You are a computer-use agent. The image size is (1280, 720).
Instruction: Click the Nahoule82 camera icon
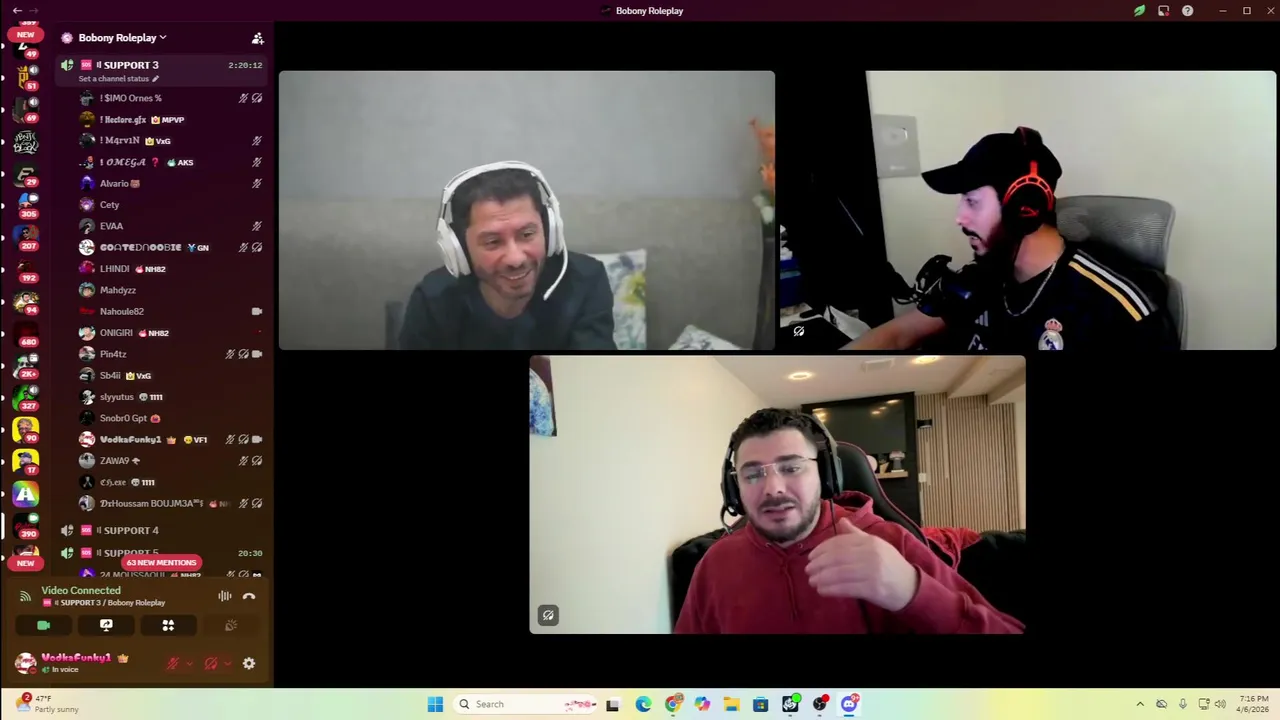pyautogui.click(x=257, y=311)
